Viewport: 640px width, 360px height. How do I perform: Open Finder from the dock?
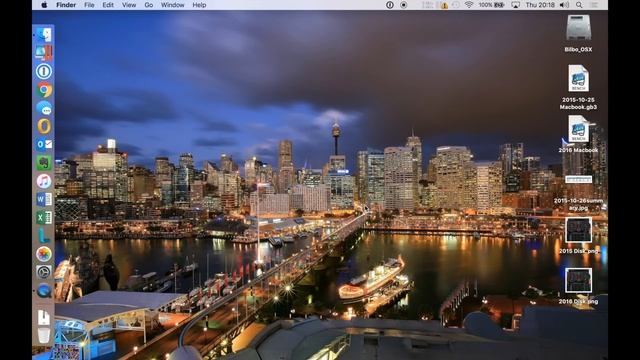coord(44,35)
